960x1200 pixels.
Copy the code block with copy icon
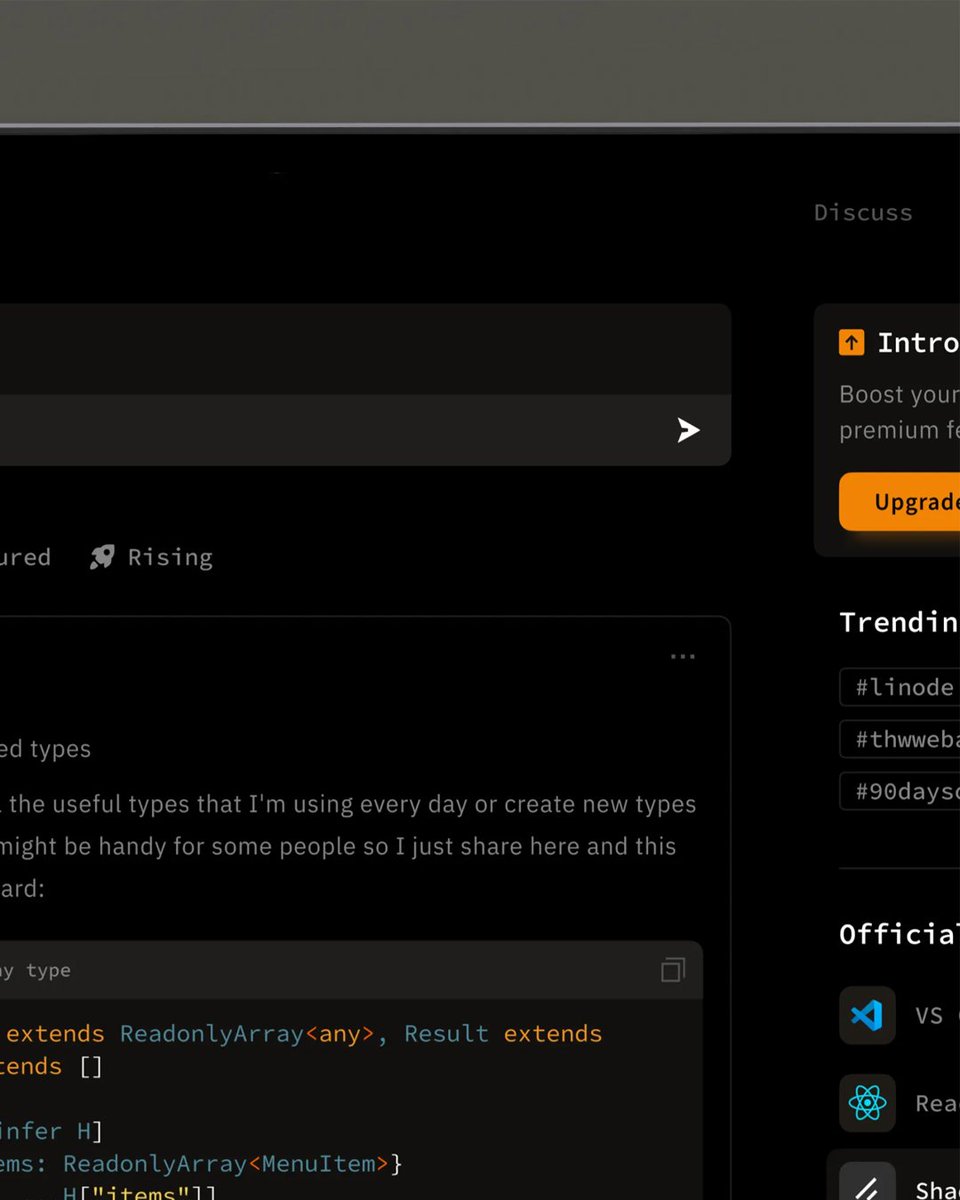pyautogui.click(x=673, y=970)
